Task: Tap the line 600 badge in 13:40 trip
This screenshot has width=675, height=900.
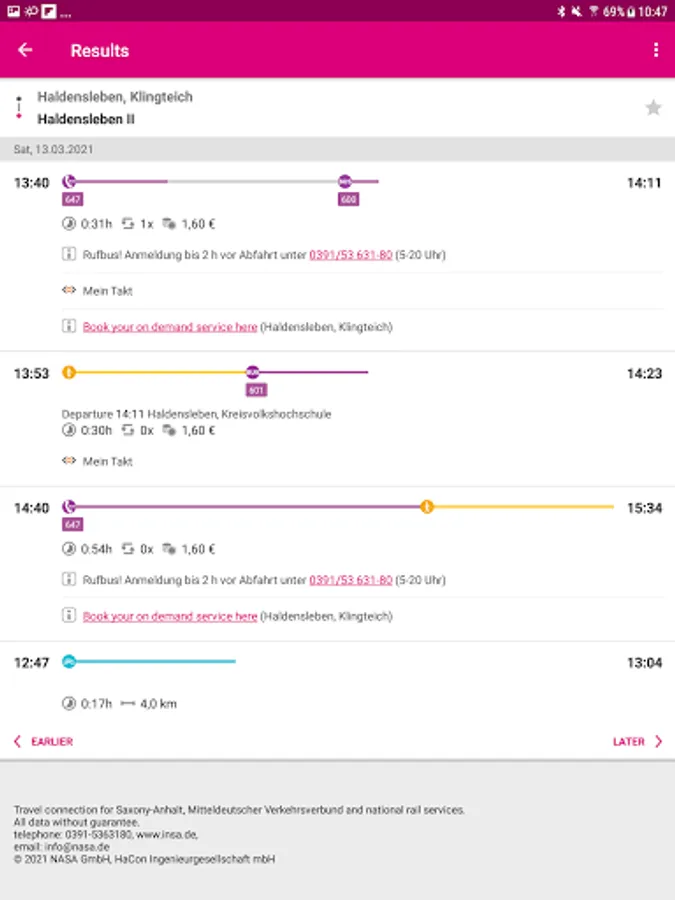Action: pyautogui.click(x=348, y=200)
